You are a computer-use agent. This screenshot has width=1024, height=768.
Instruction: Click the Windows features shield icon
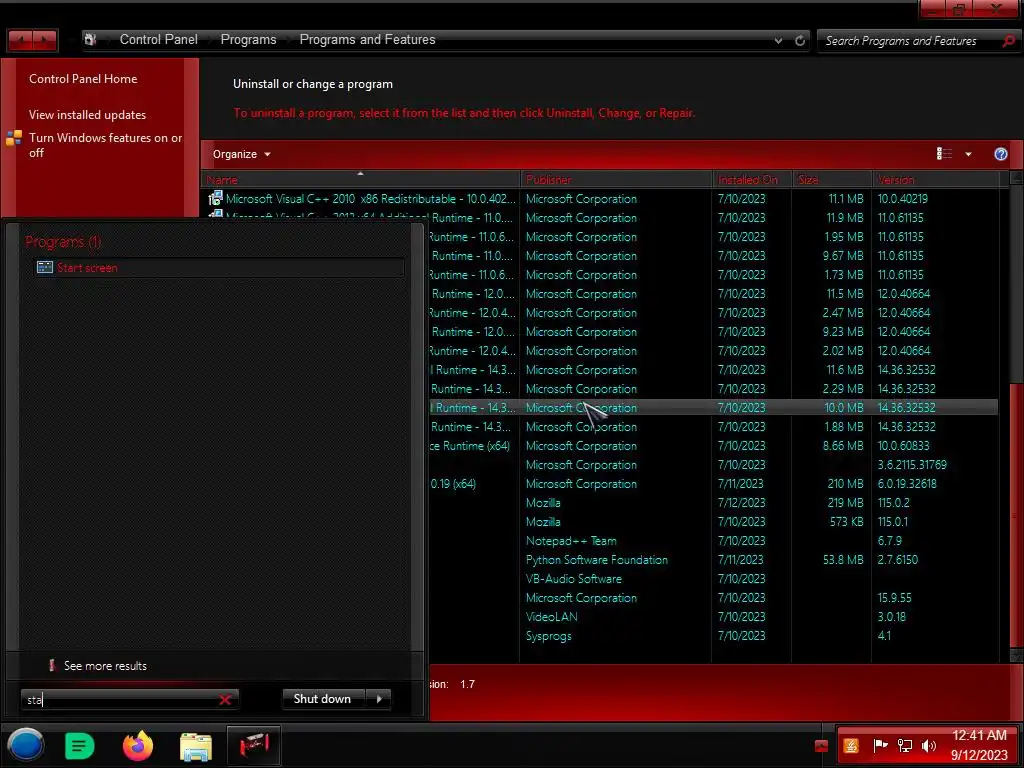coord(14,138)
